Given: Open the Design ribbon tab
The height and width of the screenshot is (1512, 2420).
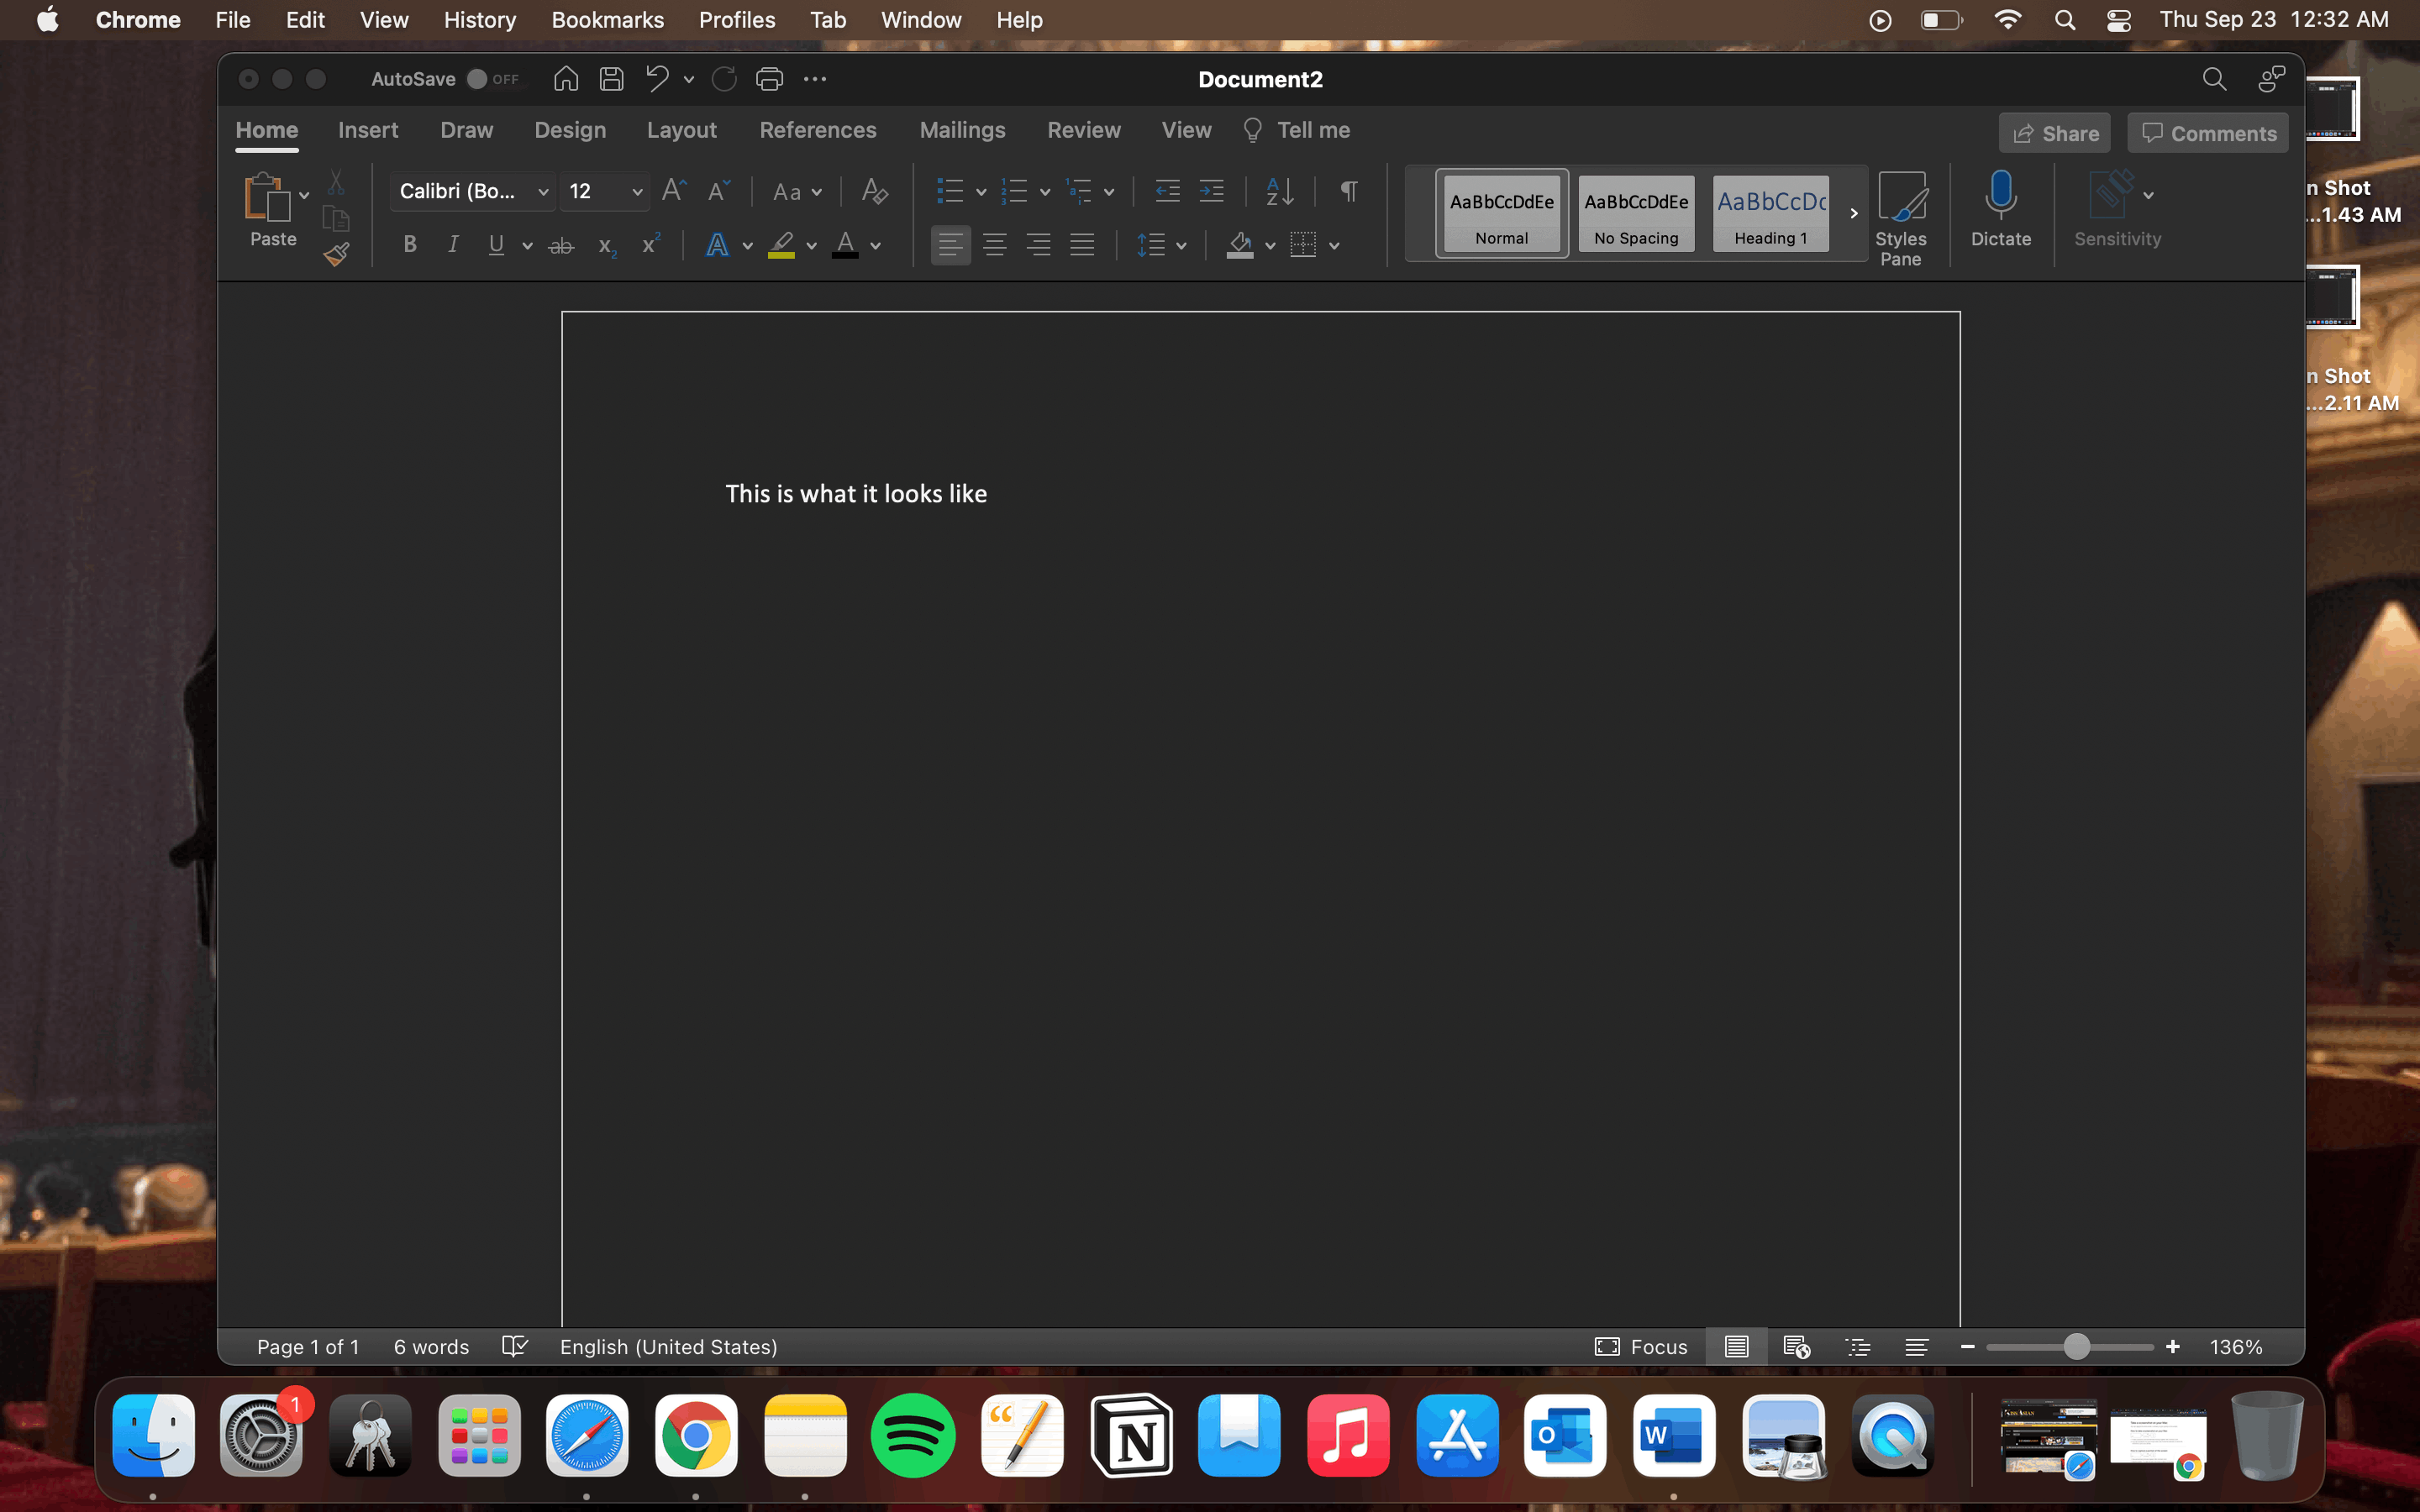Looking at the screenshot, I should coord(570,130).
